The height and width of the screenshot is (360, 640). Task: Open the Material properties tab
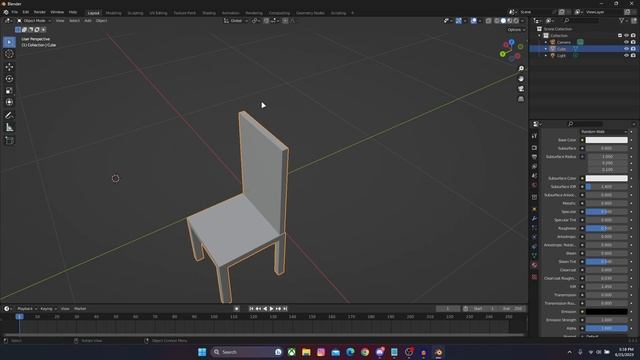(x=534, y=265)
